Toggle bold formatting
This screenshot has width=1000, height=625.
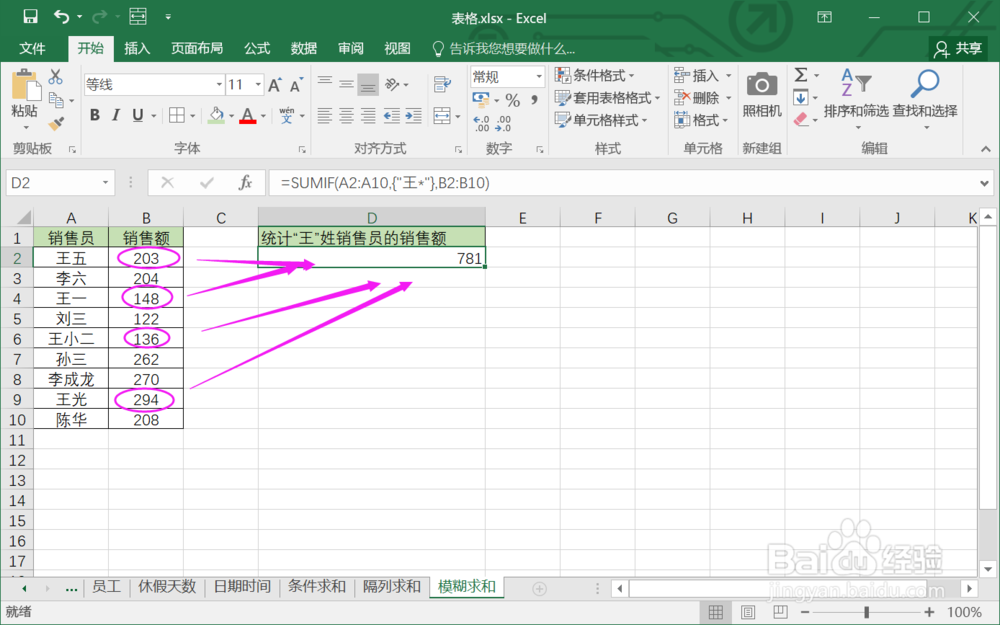point(94,115)
